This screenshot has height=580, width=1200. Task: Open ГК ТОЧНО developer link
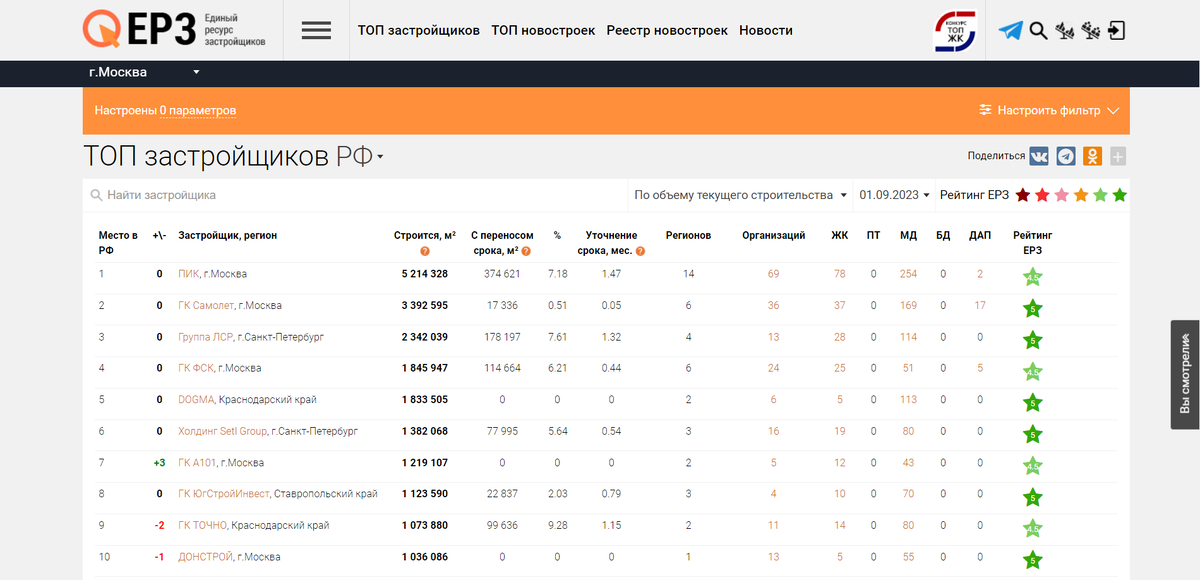(x=203, y=525)
